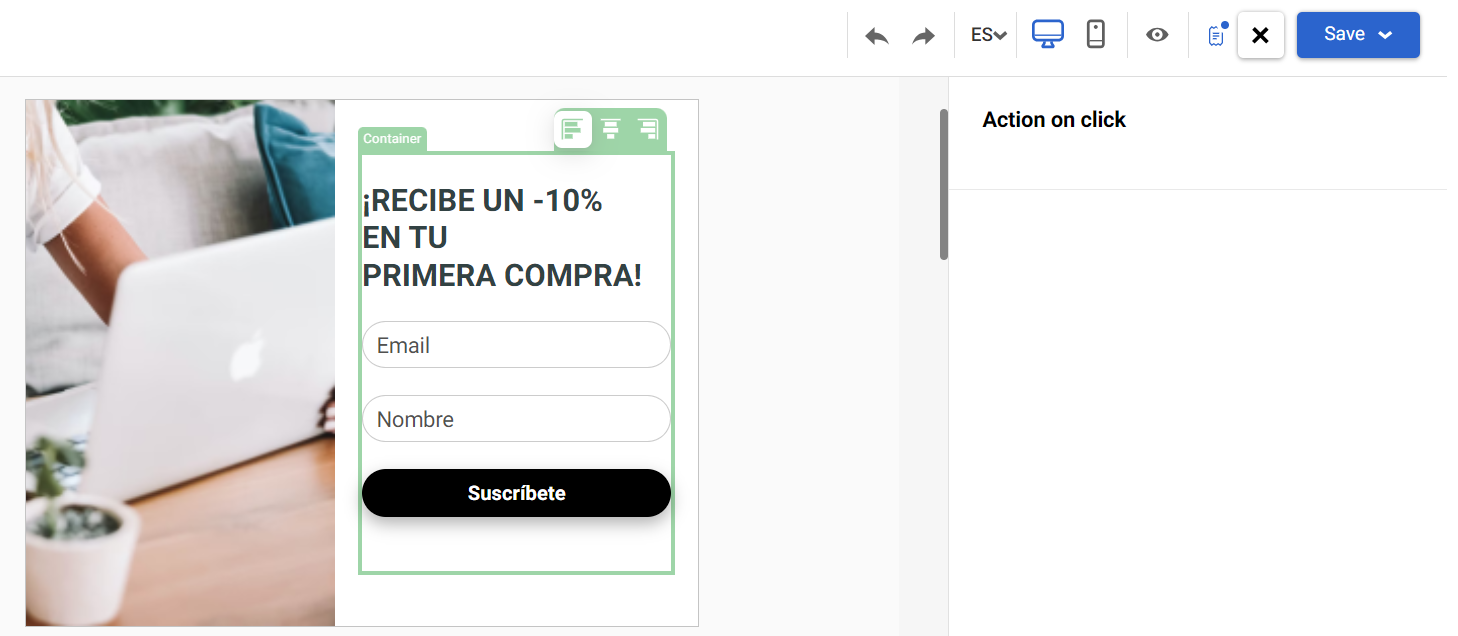
Task: Switch to mobile preview mode
Action: point(1096,35)
